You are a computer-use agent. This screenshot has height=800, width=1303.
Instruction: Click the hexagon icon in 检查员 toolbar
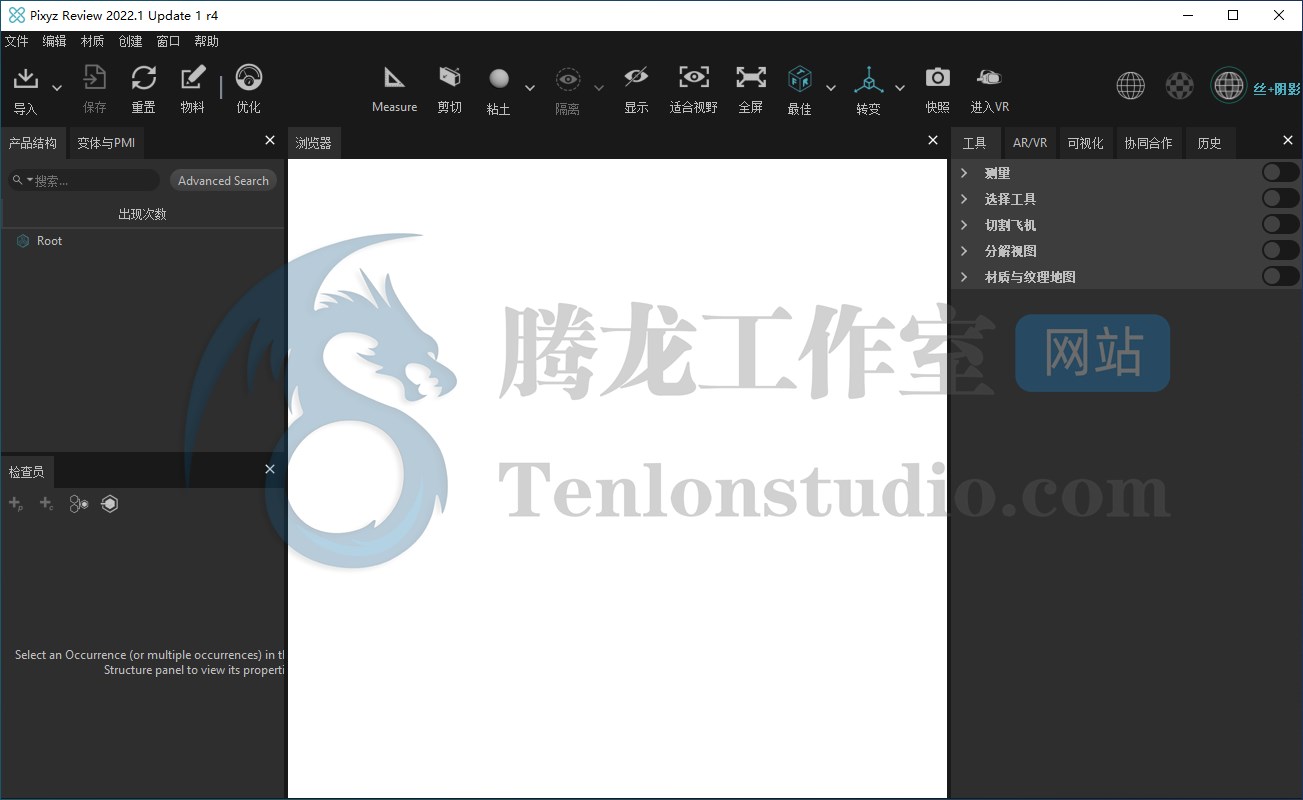coord(110,504)
